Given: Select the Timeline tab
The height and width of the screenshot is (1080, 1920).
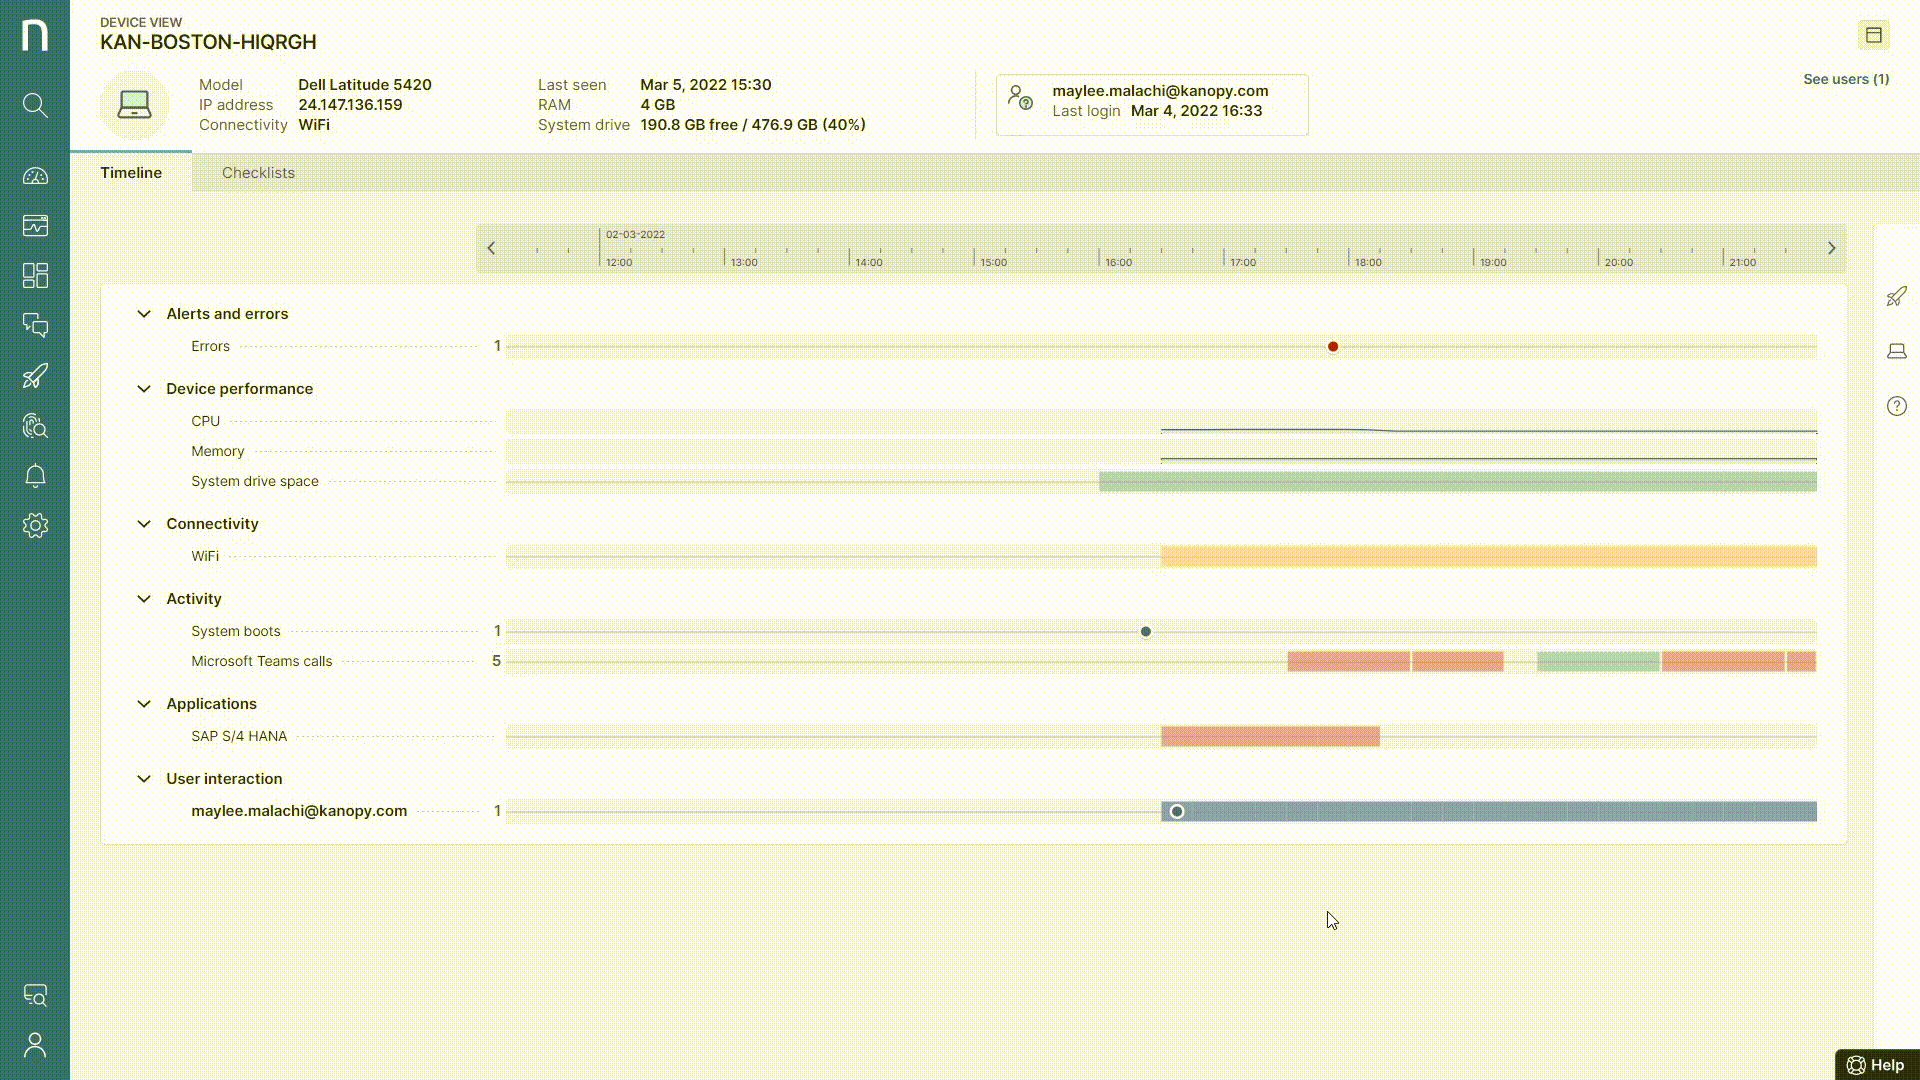Looking at the screenshot, I should [131, 172].
